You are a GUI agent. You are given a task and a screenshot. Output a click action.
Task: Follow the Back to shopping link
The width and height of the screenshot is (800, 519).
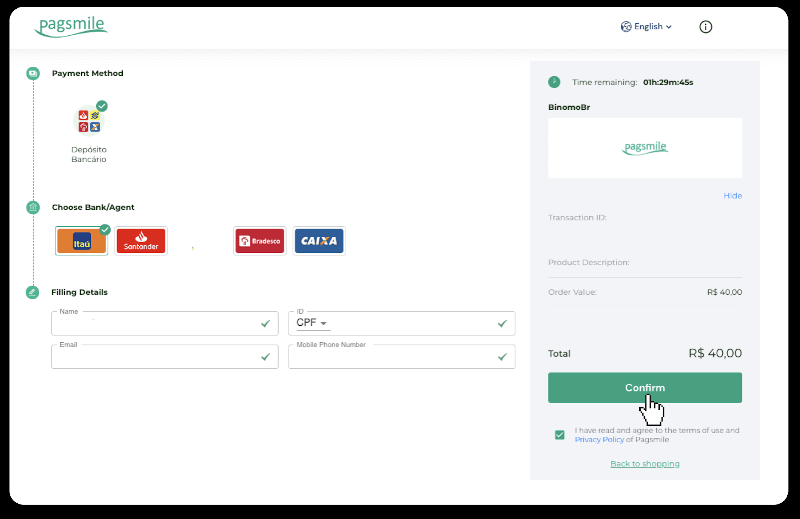645,464
